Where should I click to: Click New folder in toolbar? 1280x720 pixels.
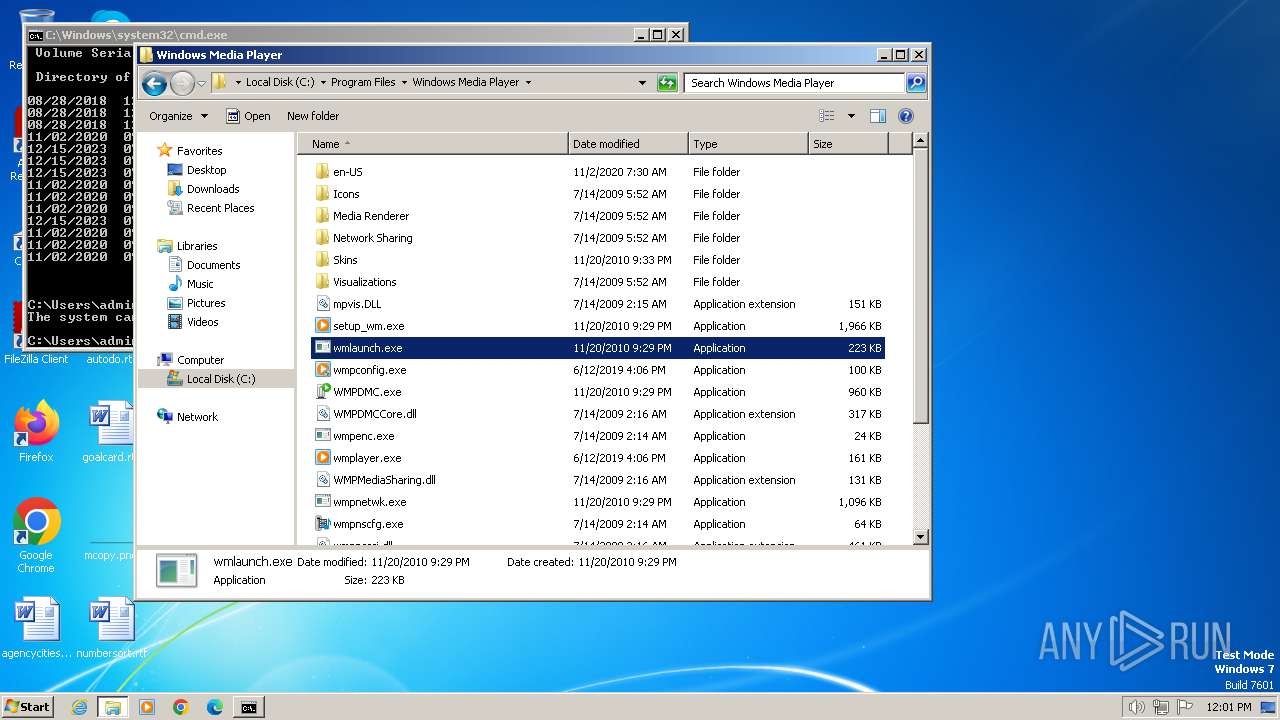tap(313, 116)
